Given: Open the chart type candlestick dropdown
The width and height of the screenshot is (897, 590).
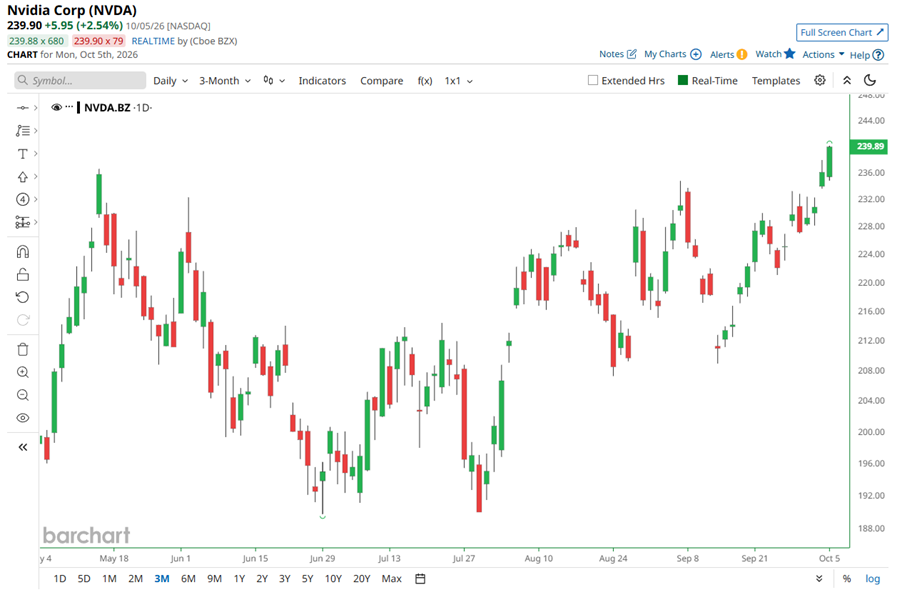Looking at the screenshot, I should (x=274, y=81).
